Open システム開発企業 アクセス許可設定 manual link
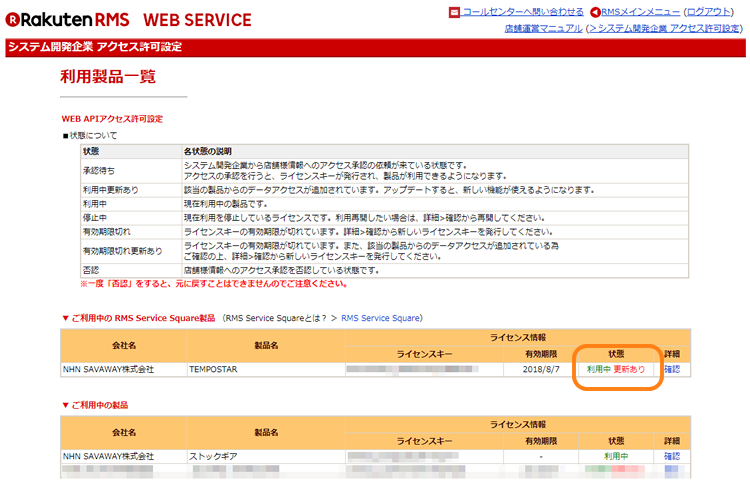Image resolution: width=750 pixels, height=482 pixels. tap(664, 28)
